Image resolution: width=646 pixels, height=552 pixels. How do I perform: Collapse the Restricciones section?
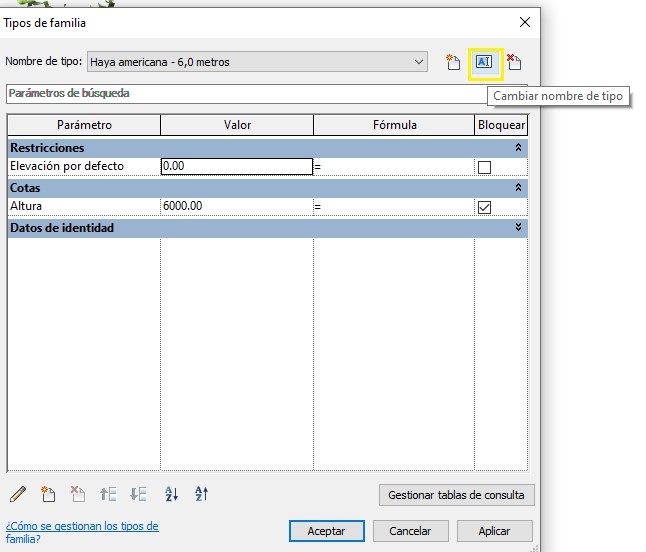pyautogui.click(x=518, y=147)
